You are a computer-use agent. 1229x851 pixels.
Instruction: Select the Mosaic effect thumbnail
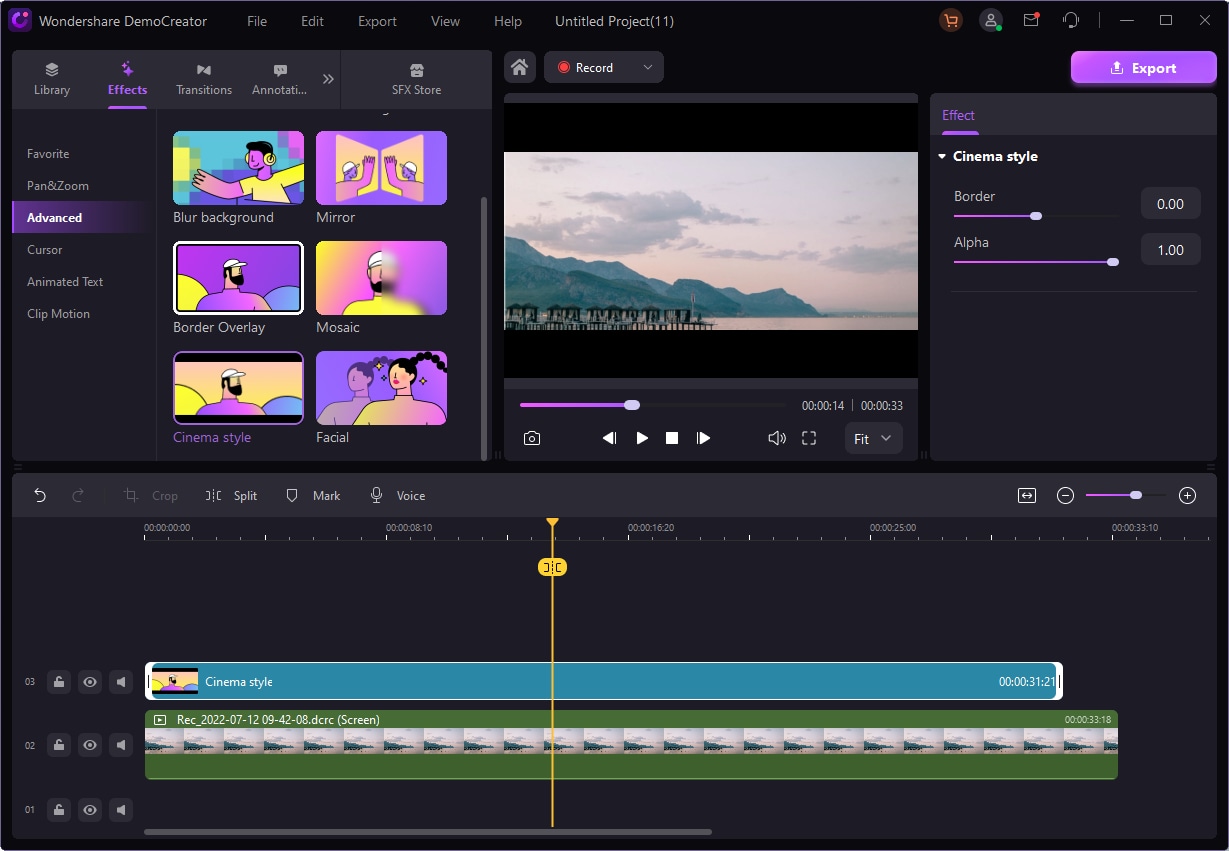[x=381, y=278]
